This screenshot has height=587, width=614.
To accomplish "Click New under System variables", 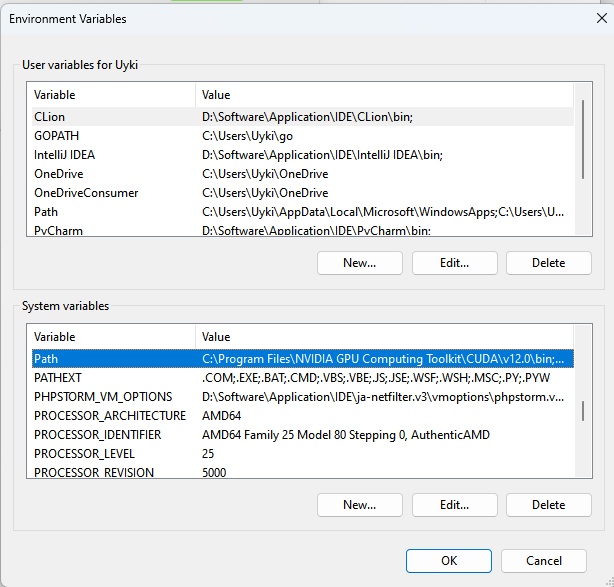I will 359,505.
